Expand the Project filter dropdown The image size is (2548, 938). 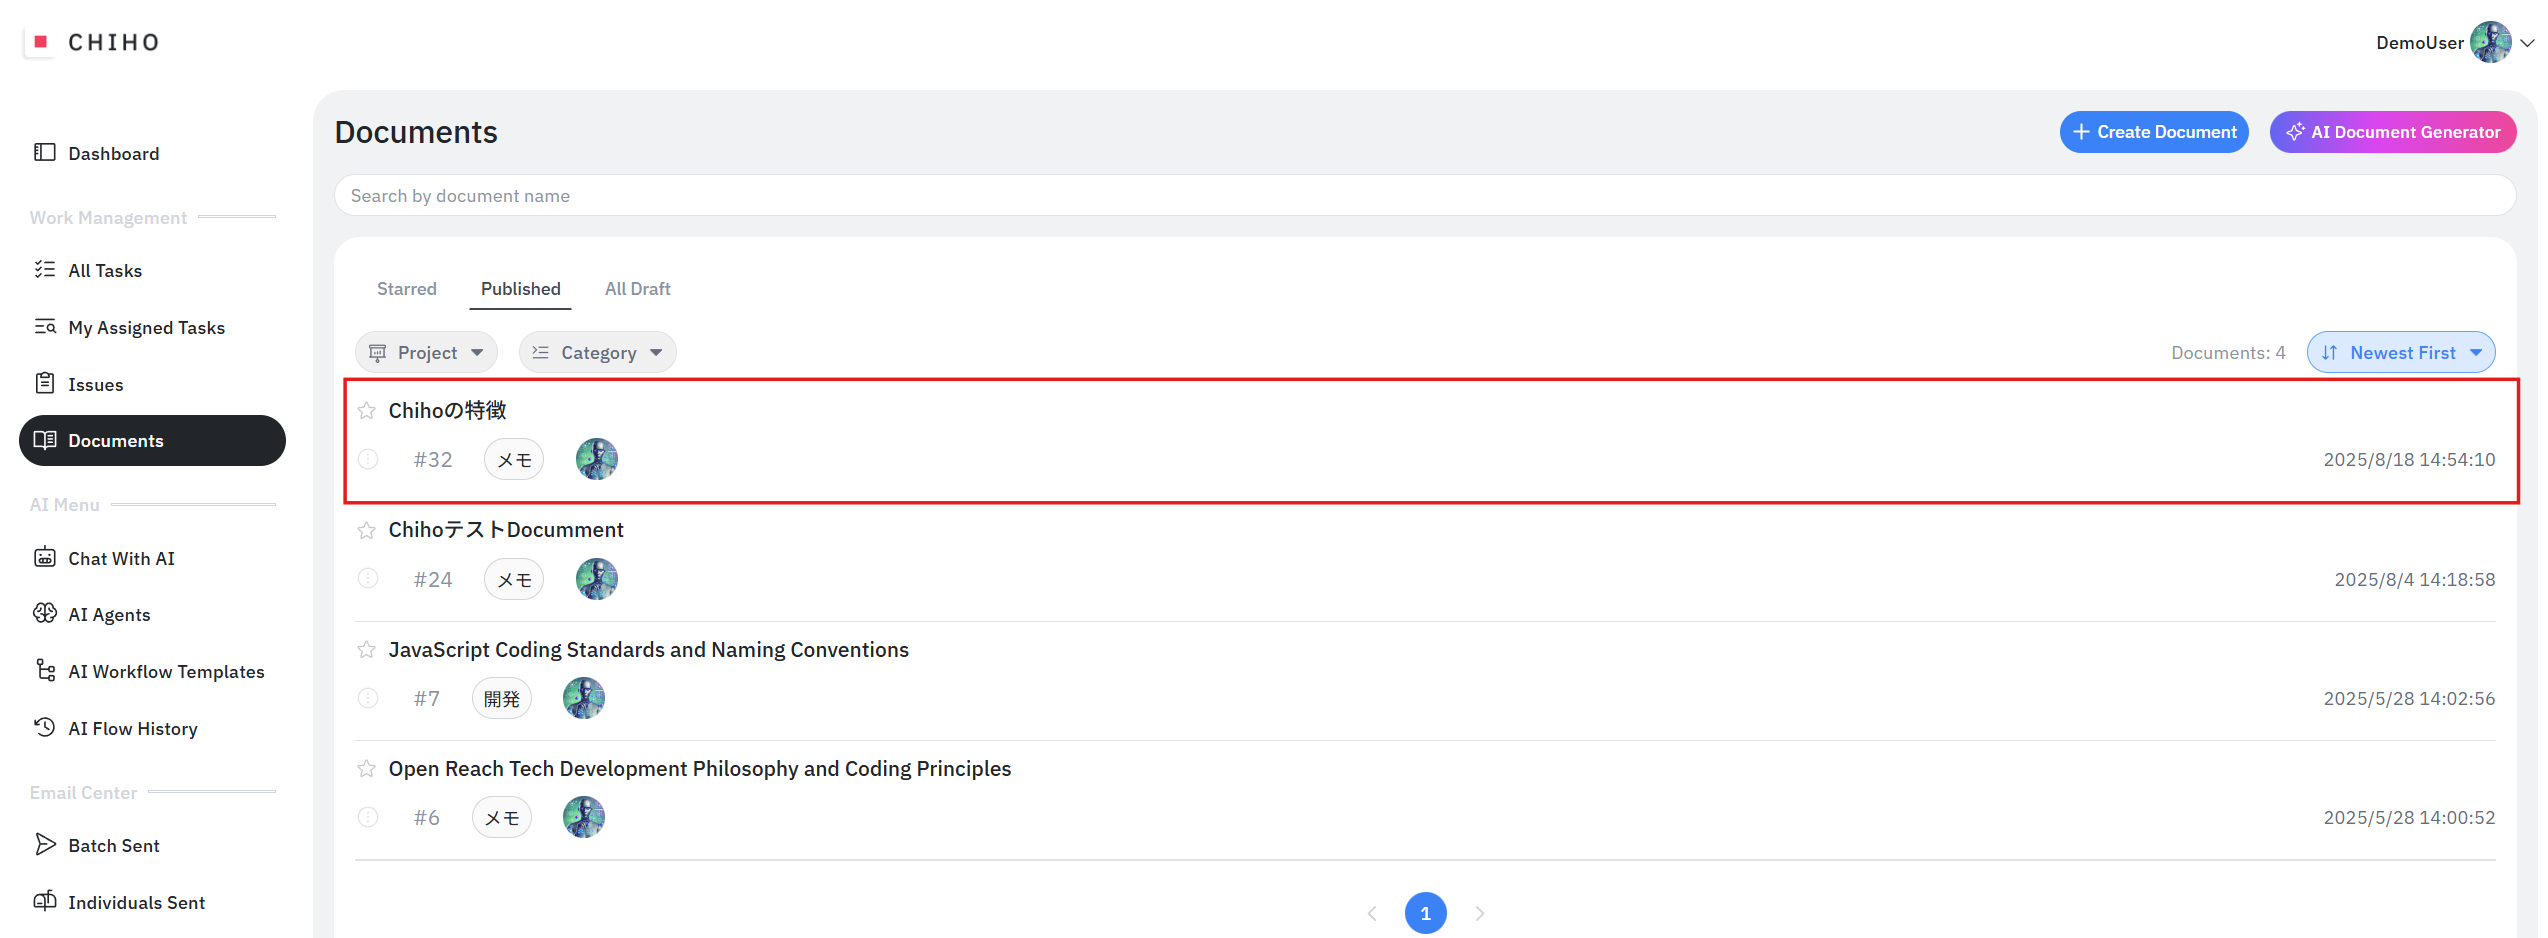(426, 353)
